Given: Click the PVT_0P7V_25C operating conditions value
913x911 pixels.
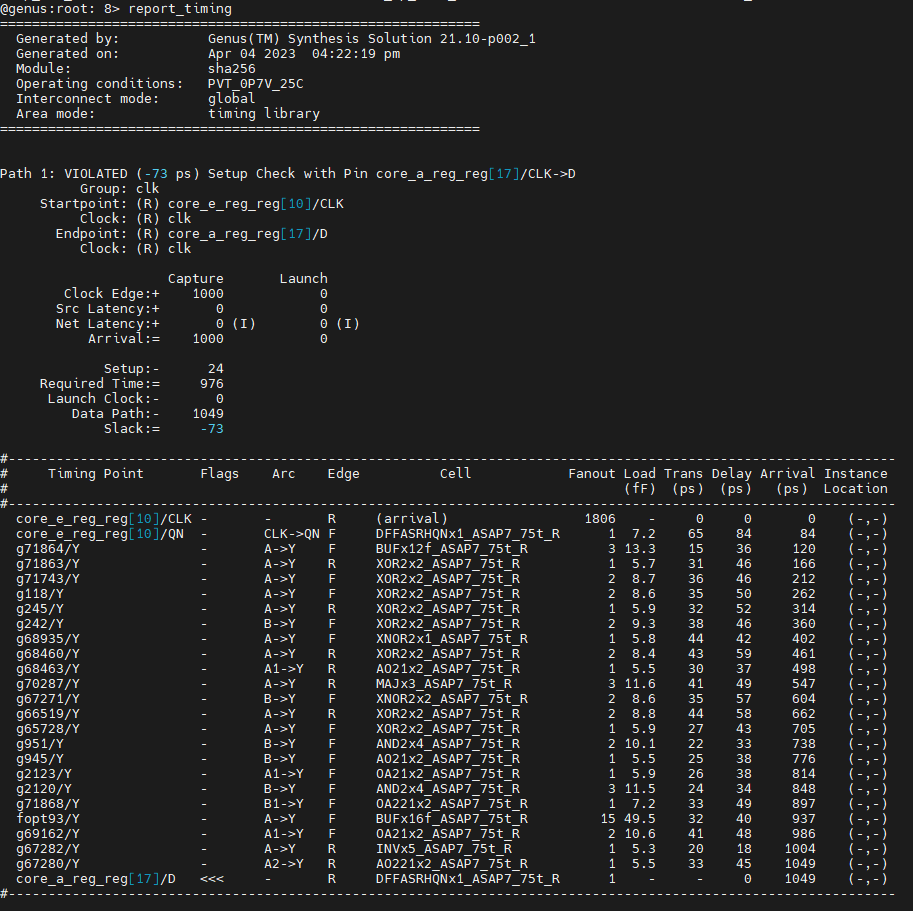Looking at the screenshot, I should pos(256,84).
